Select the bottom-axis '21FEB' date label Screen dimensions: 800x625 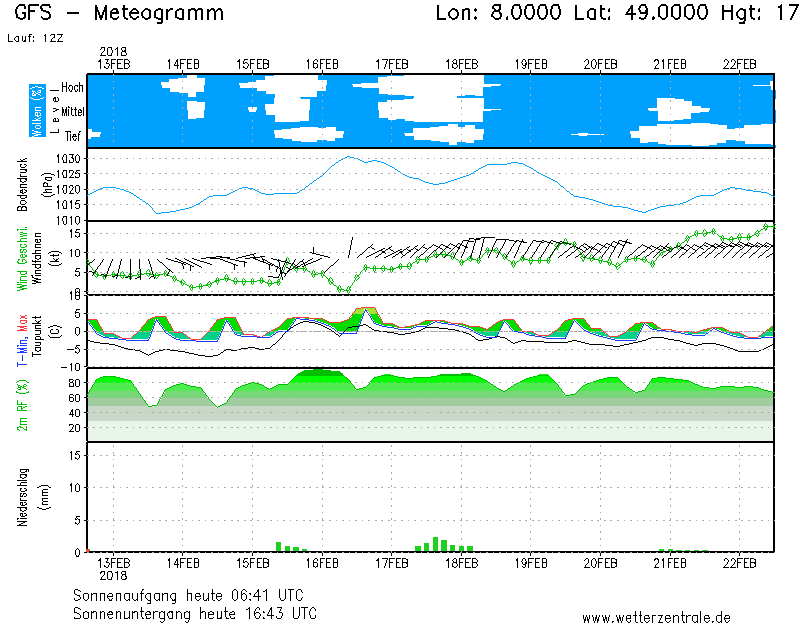(x=670, y=564)
